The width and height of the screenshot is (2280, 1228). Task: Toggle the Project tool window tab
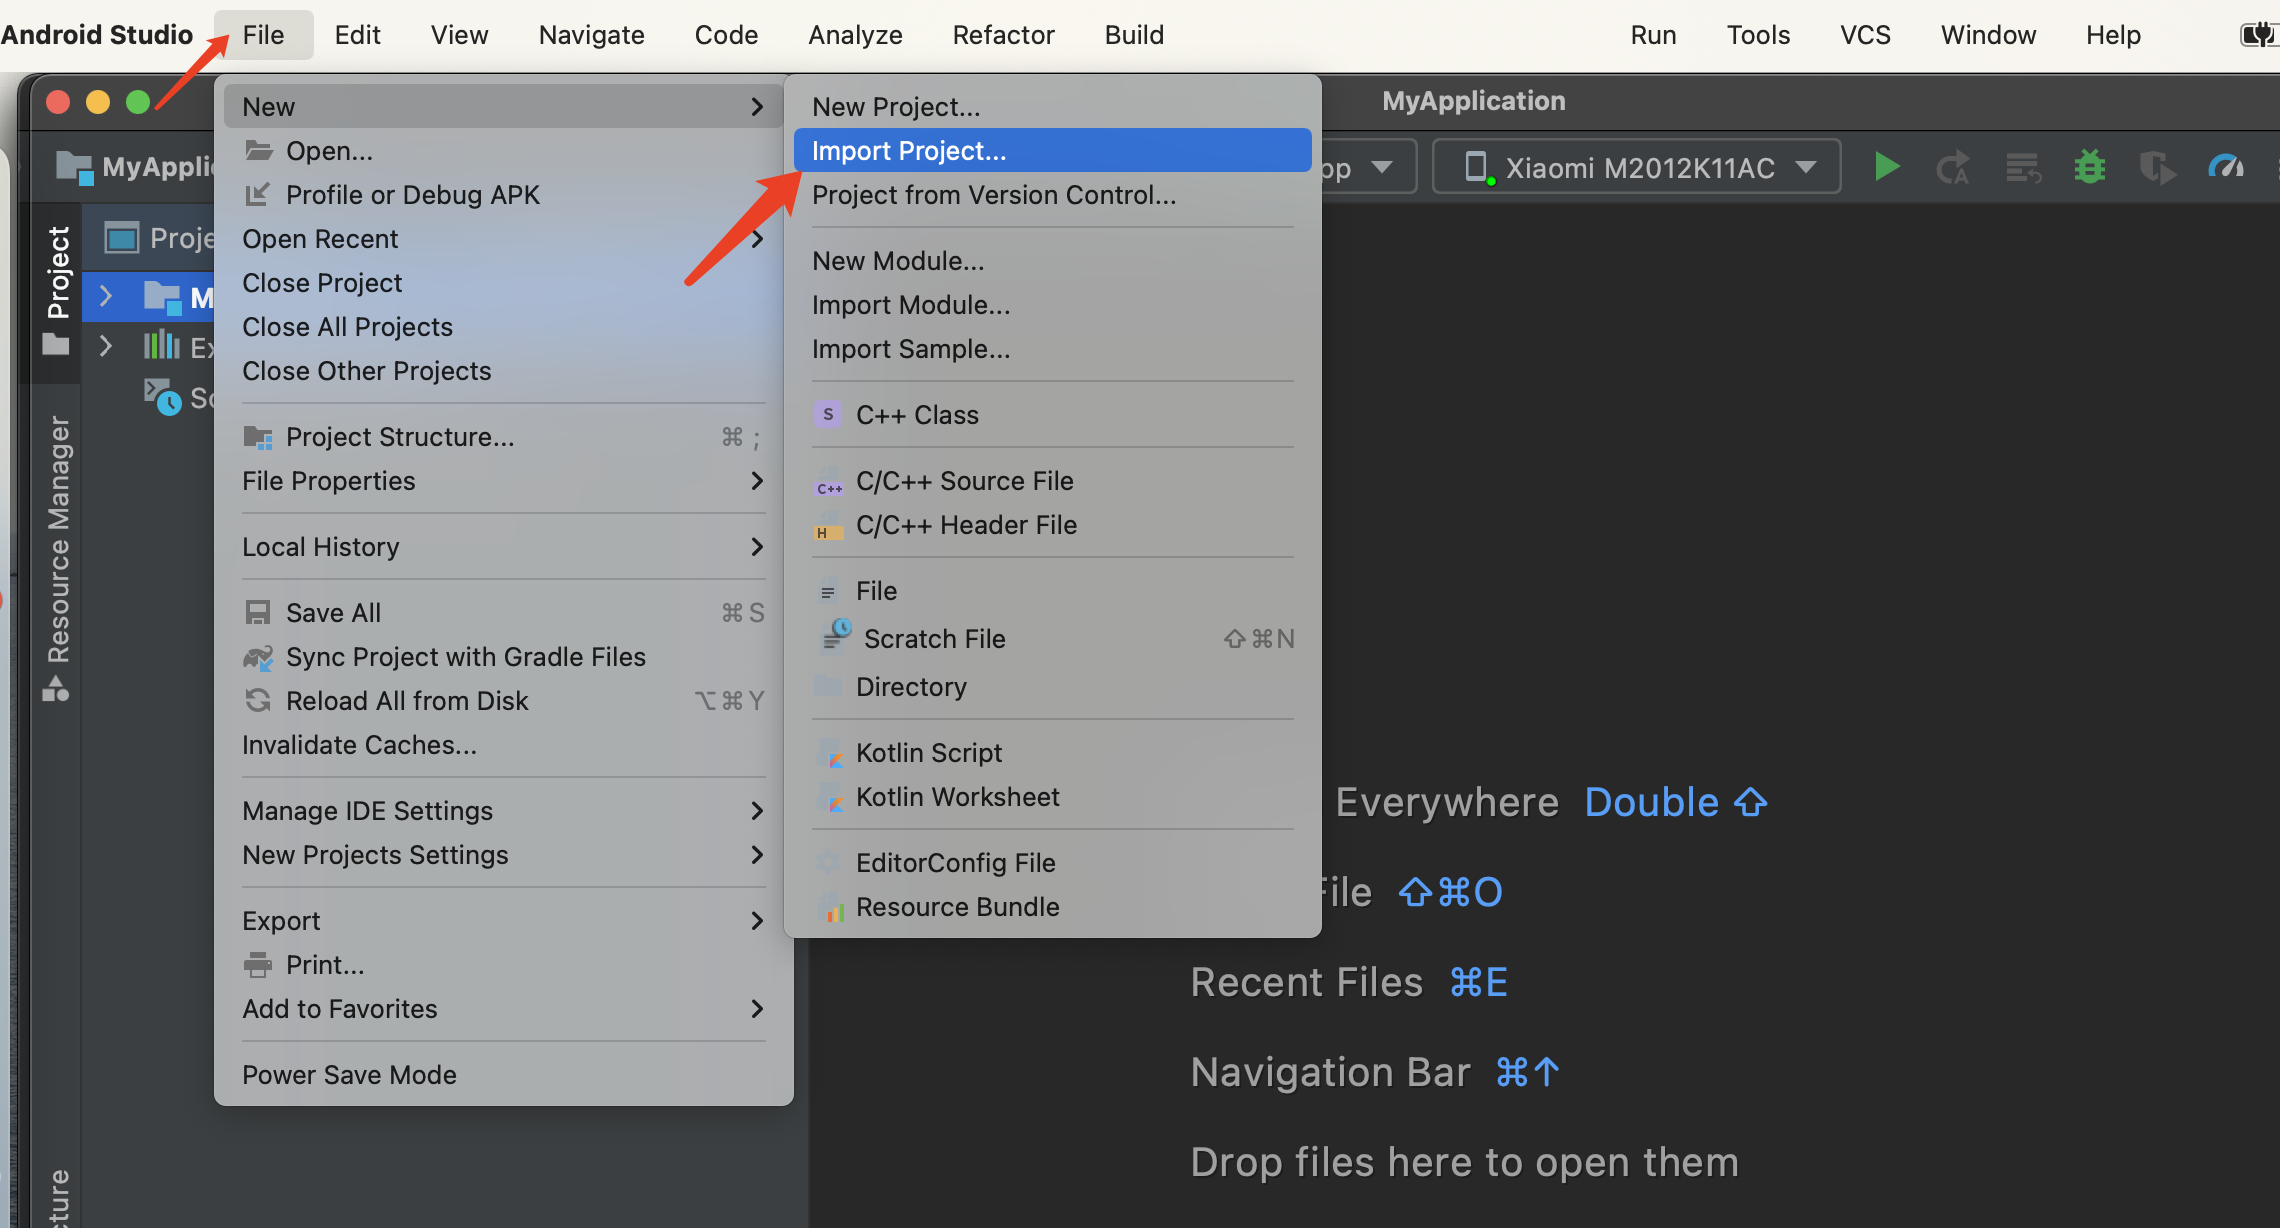tap(57, 290)
